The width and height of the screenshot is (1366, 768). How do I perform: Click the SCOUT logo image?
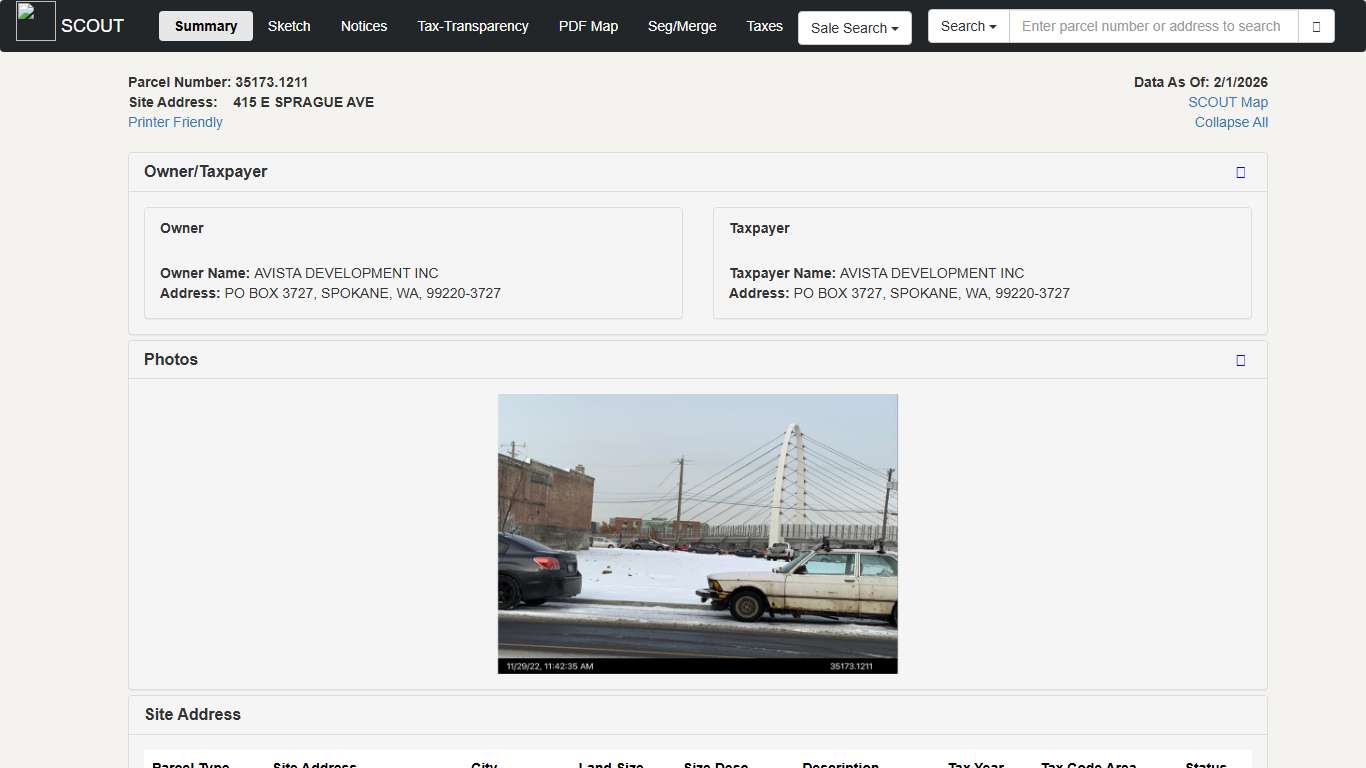(35, 21)
